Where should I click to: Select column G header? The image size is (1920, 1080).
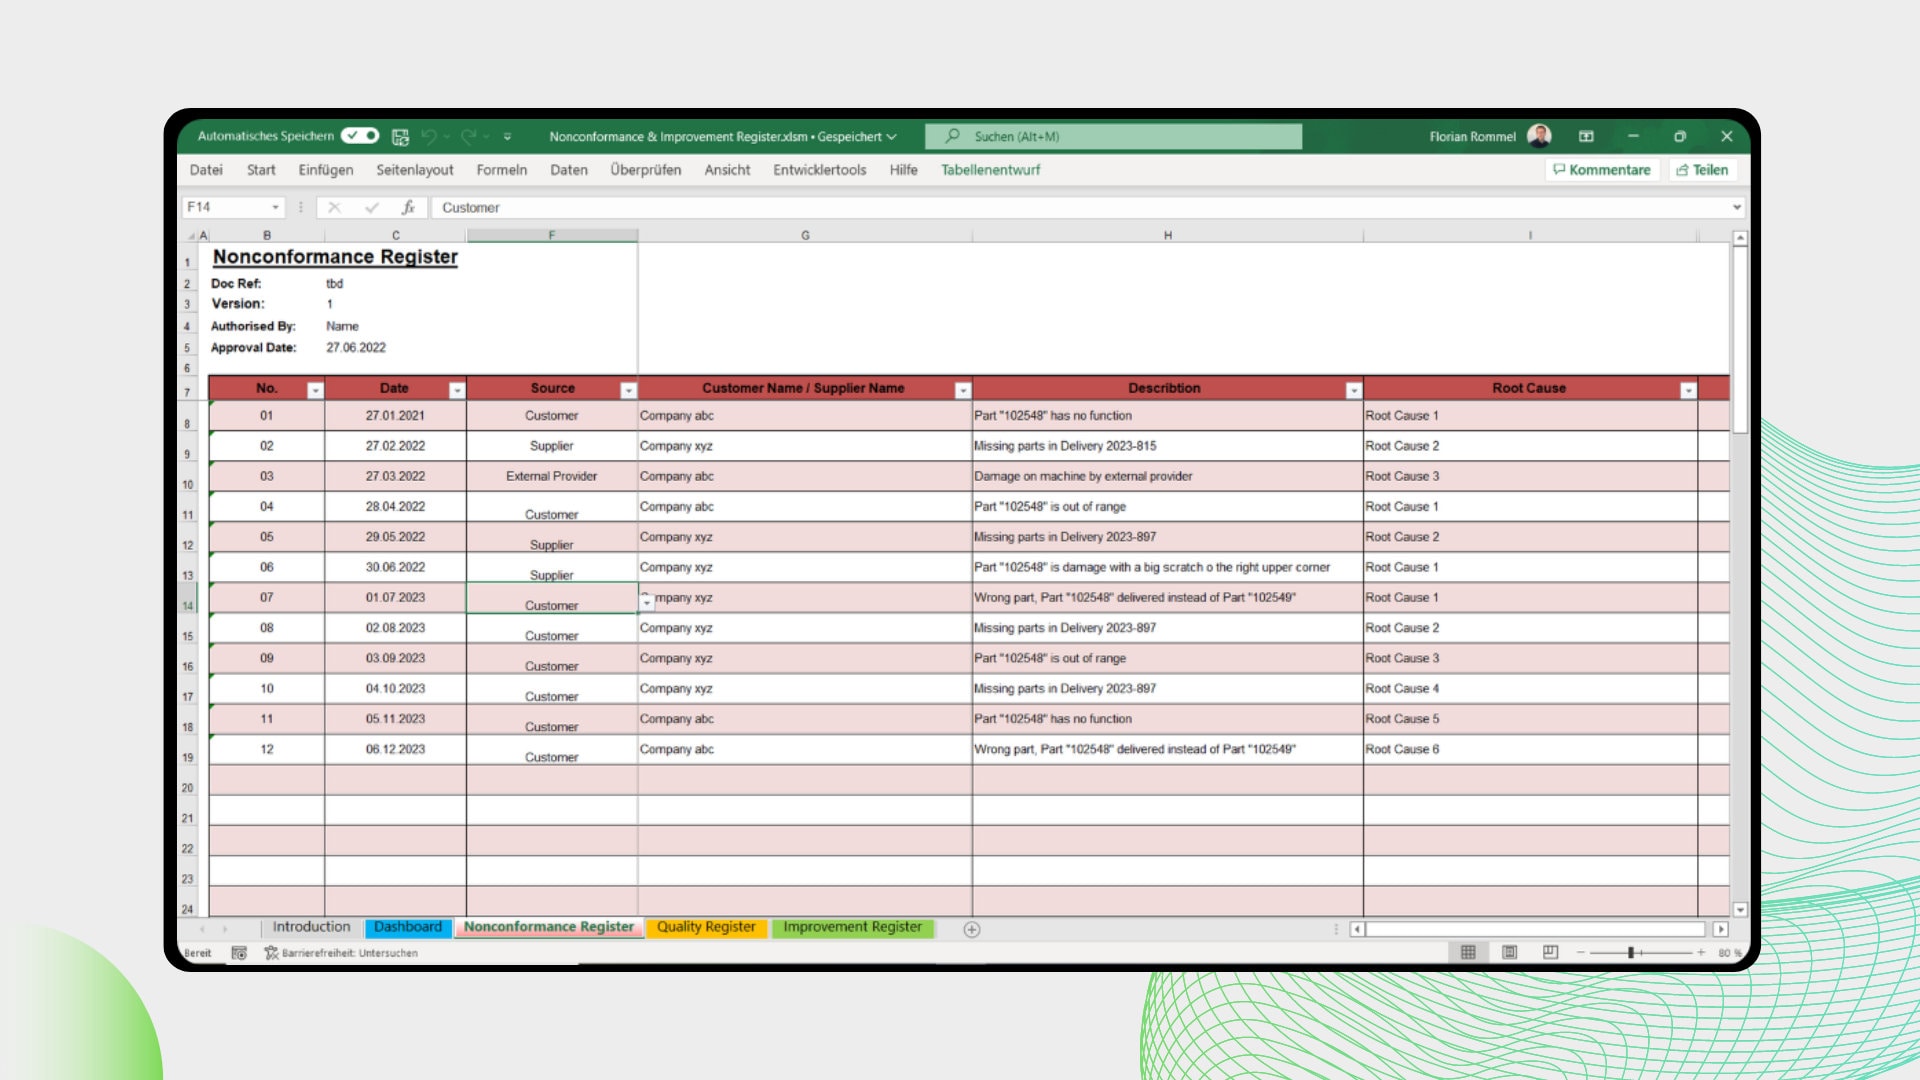805,236
